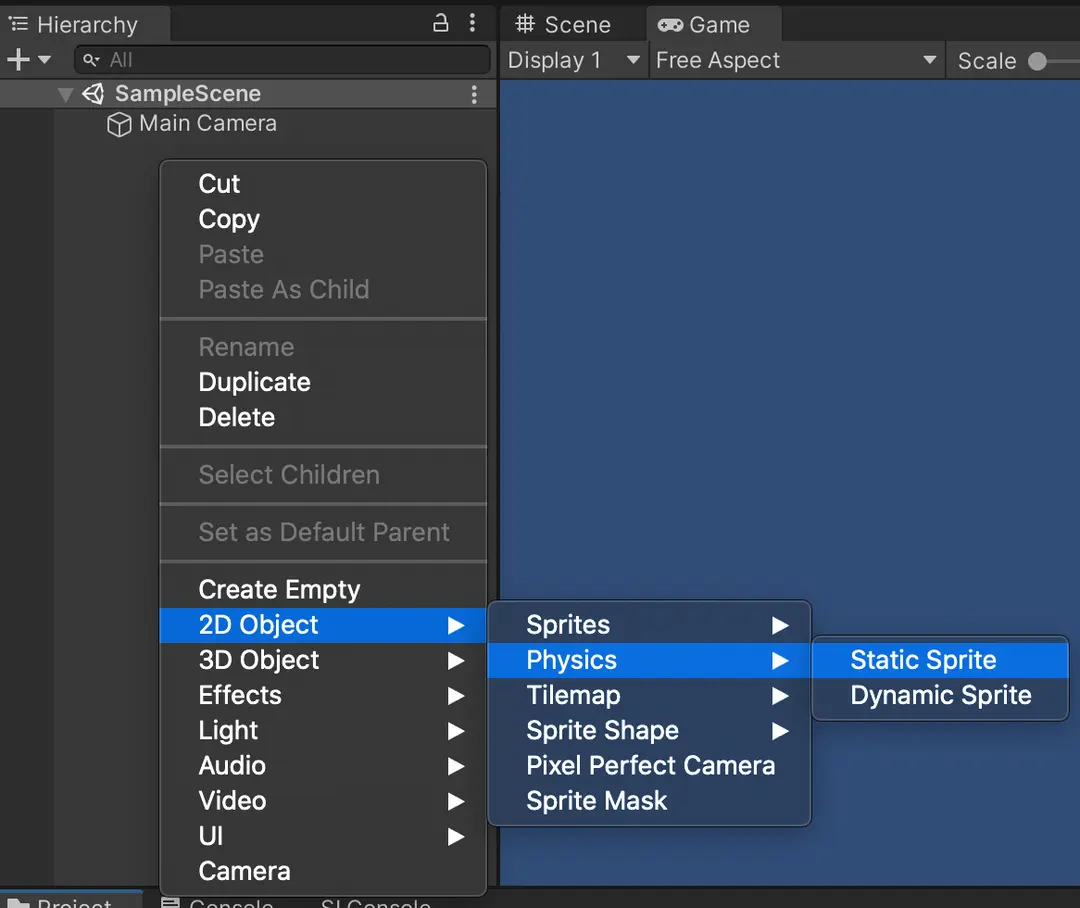Screen dimensions: 1080x908
Task: Select Create Empty in the context menu
Action: [279, 589]
